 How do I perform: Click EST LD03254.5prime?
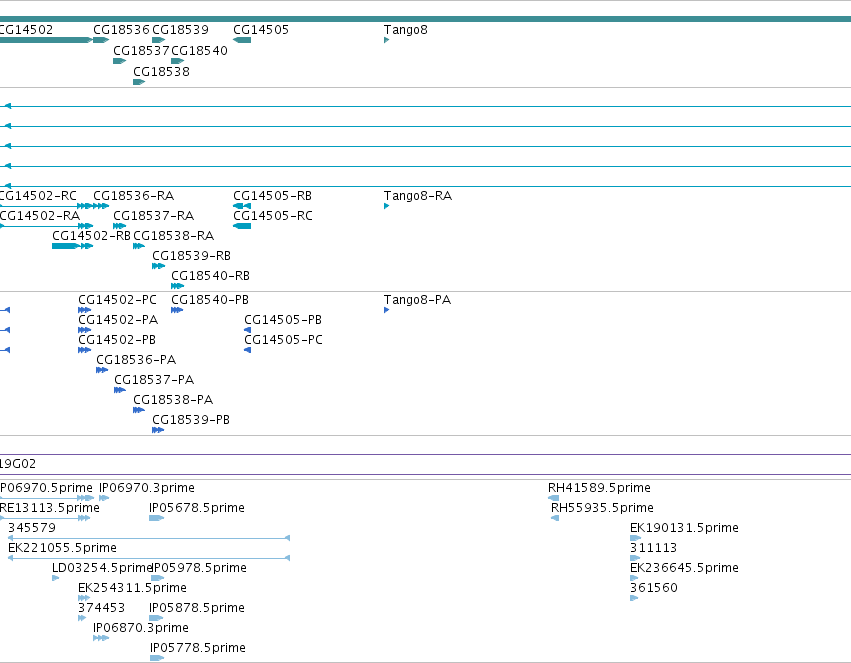coord(101,568)
